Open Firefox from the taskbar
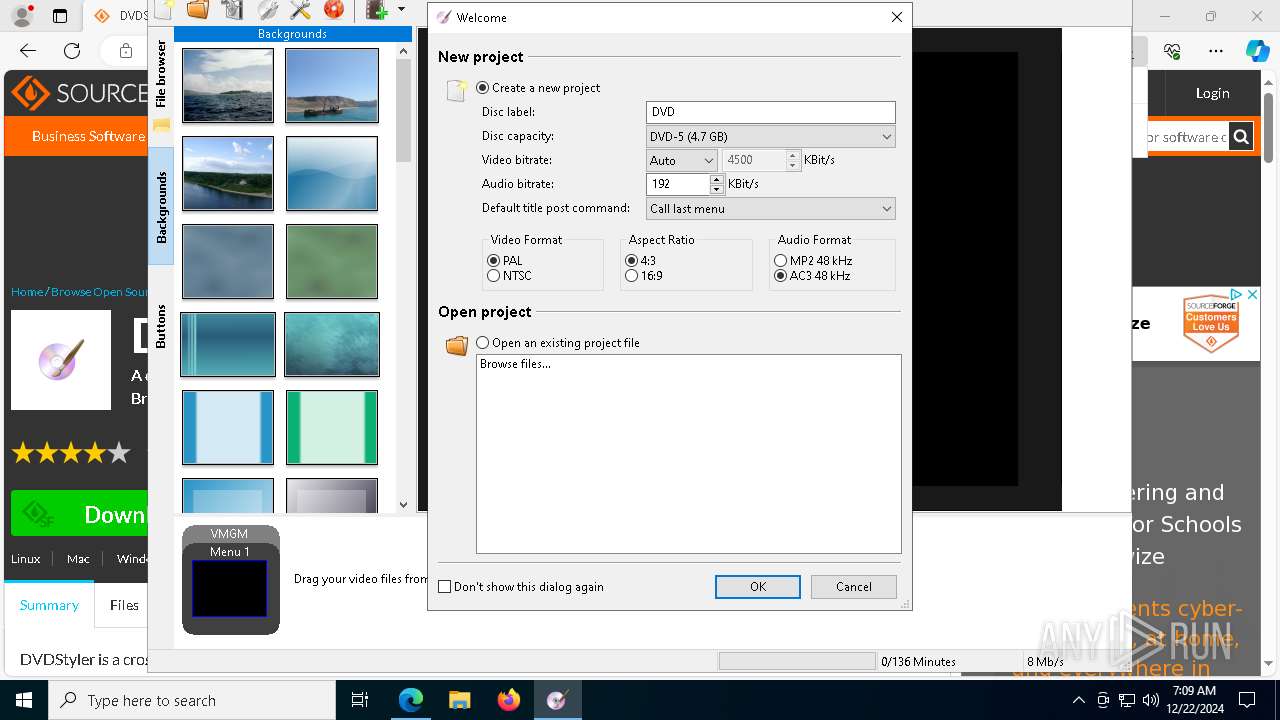 pyautogui.click(x=508, y=700)
